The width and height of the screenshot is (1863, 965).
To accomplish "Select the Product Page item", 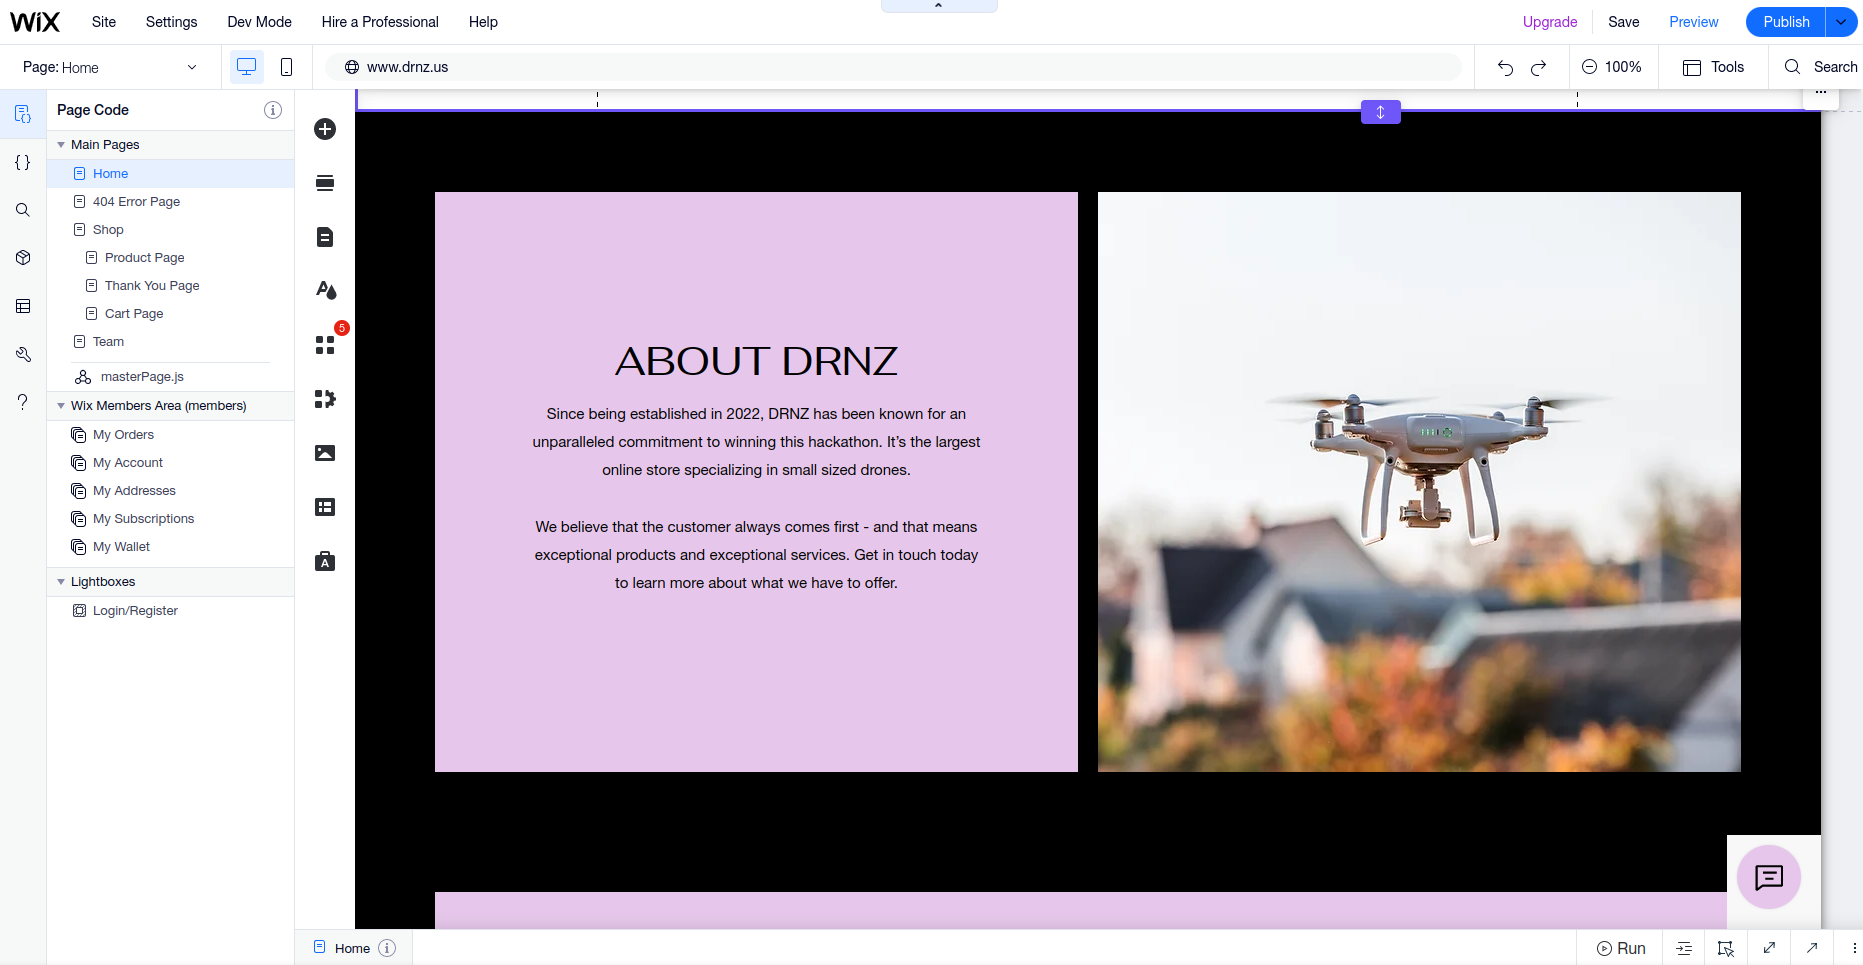I will pyautogui.click(x=171, y=258).
